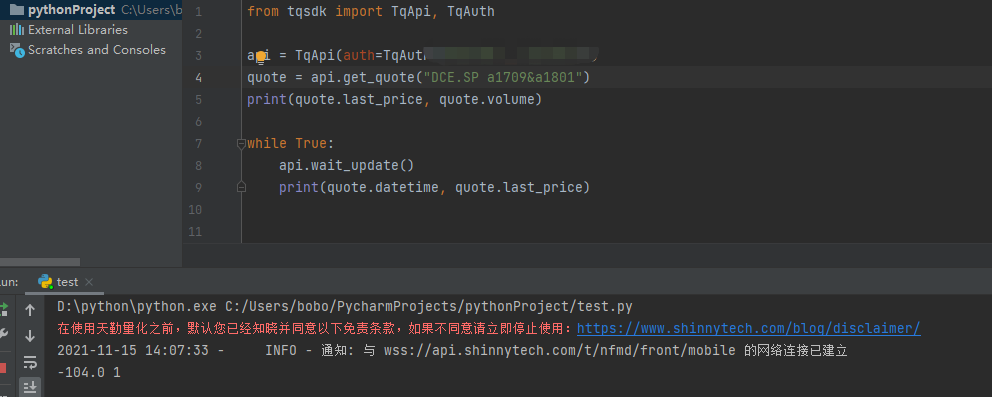Click the project panel horizontal scrollbar

pyautogui.click(x=40, y=262)
